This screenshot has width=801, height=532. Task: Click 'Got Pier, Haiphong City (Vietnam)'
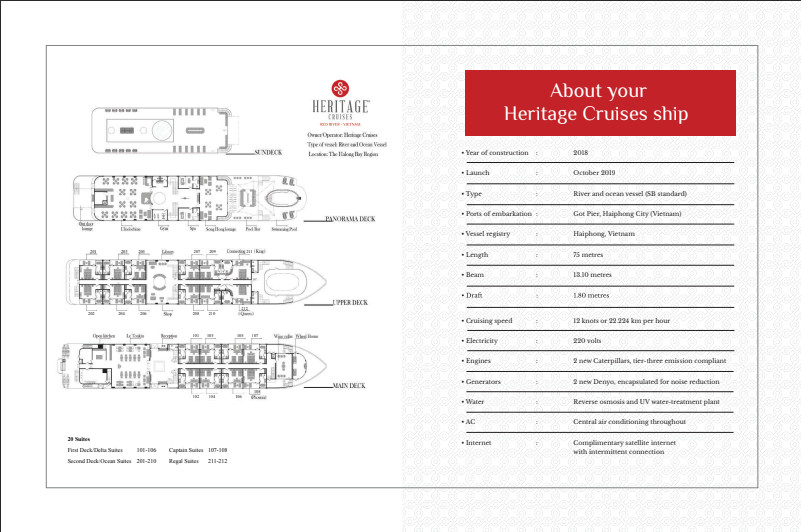pos(627,214)
